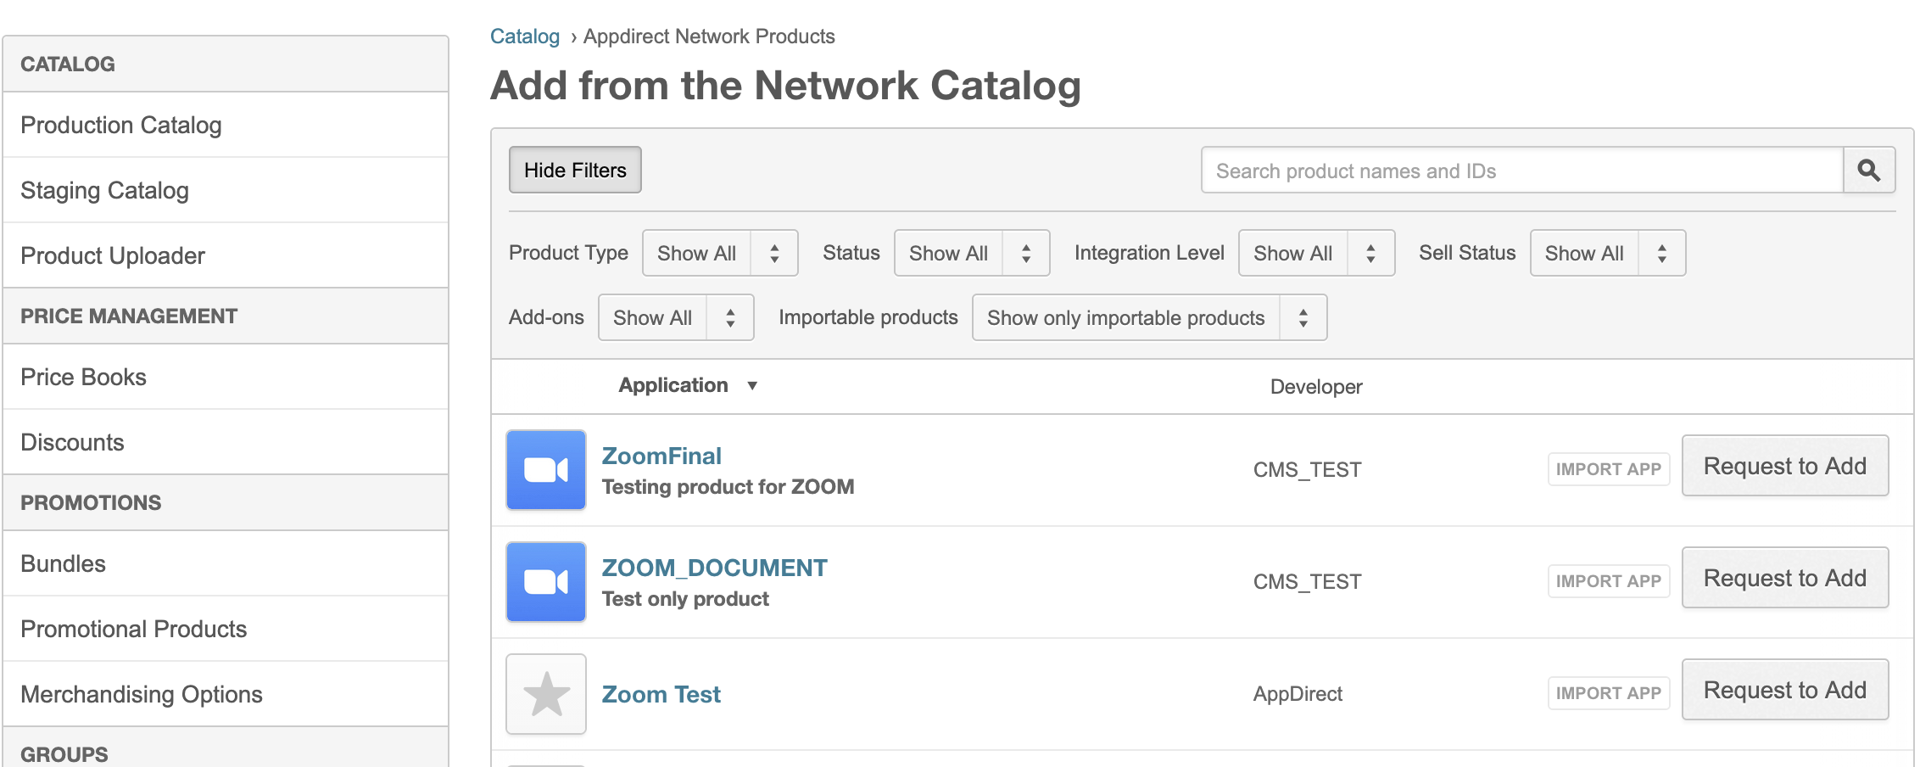Open Production Catalog in sidebar
Viewport: 1920px width, 767px height.
coord(121,125)
